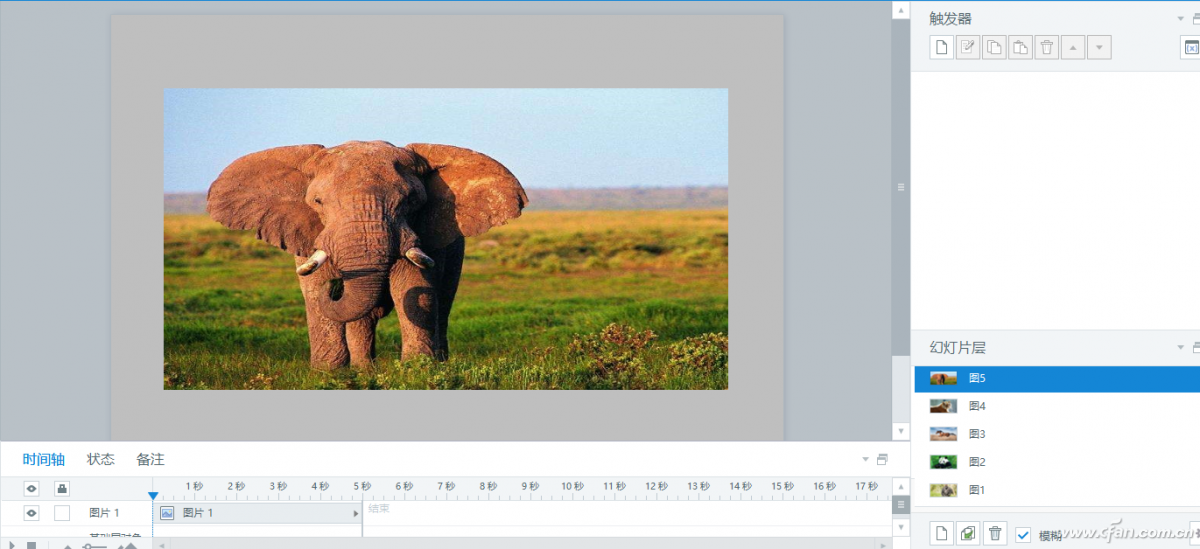
Task: Open timeline panel options dropdown arrow
Action: coord(866,459)
